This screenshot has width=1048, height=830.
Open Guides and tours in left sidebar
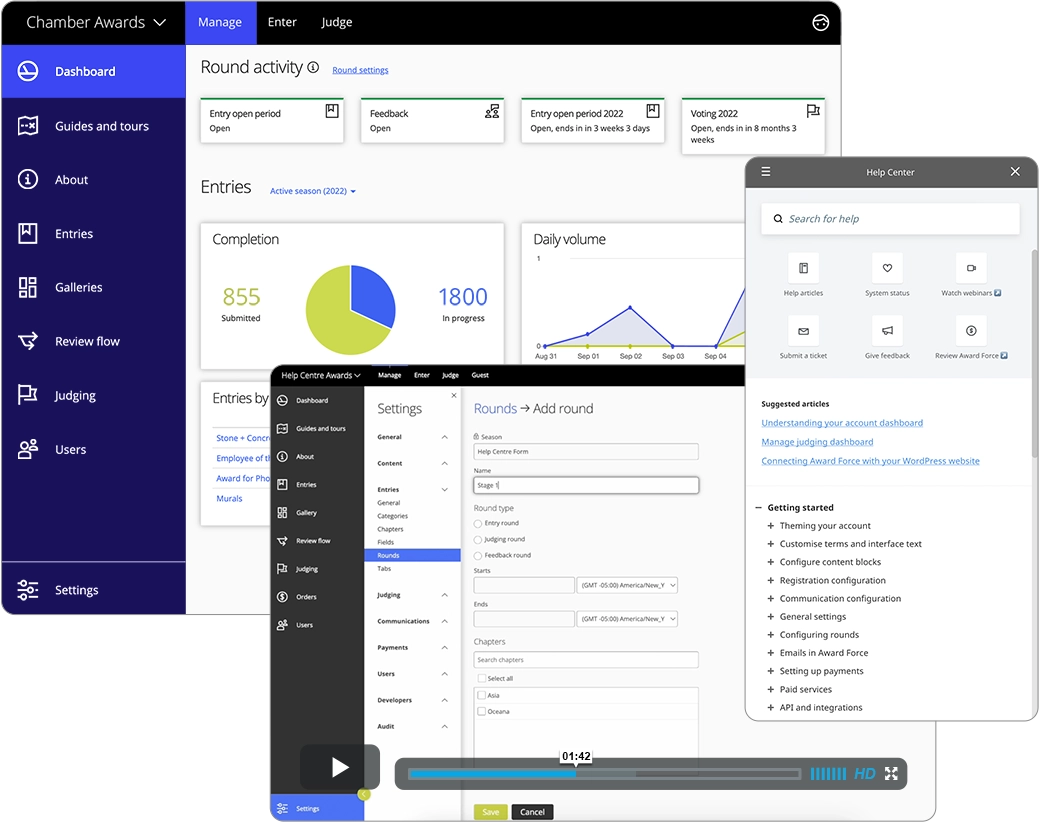pyautogui.click(x=101, y=126)
